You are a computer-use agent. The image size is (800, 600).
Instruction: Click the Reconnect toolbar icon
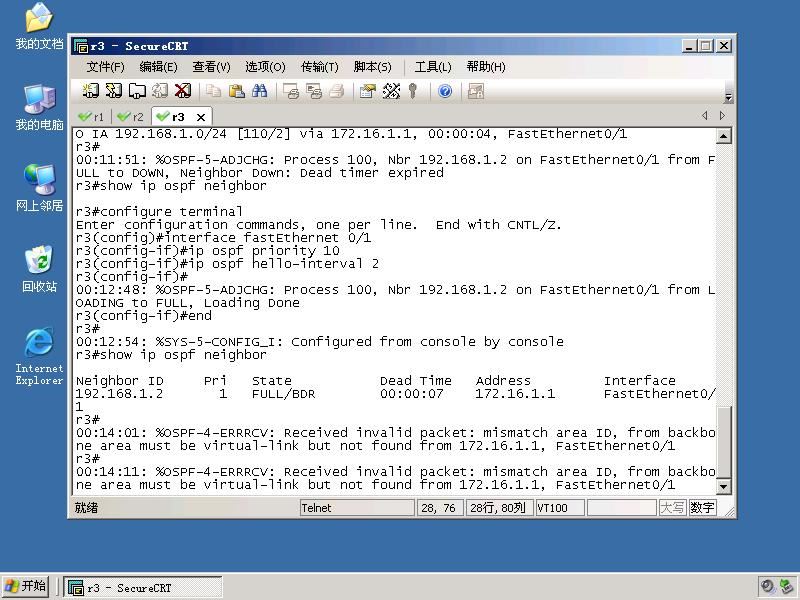(x=160, y=91)
